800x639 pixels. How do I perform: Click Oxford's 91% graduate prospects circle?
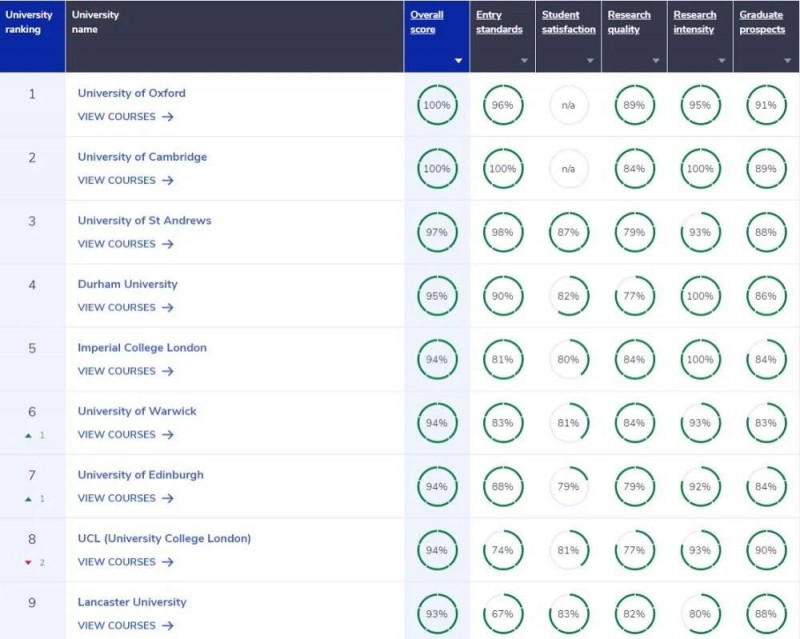pyautogui.click(x=766, y=105)
